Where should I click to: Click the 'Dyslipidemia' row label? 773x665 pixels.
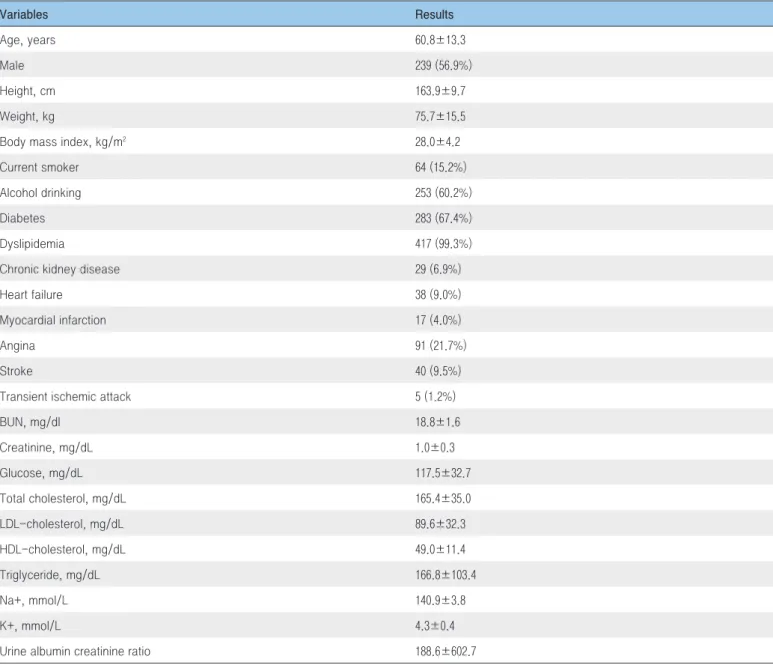[32, 244]
